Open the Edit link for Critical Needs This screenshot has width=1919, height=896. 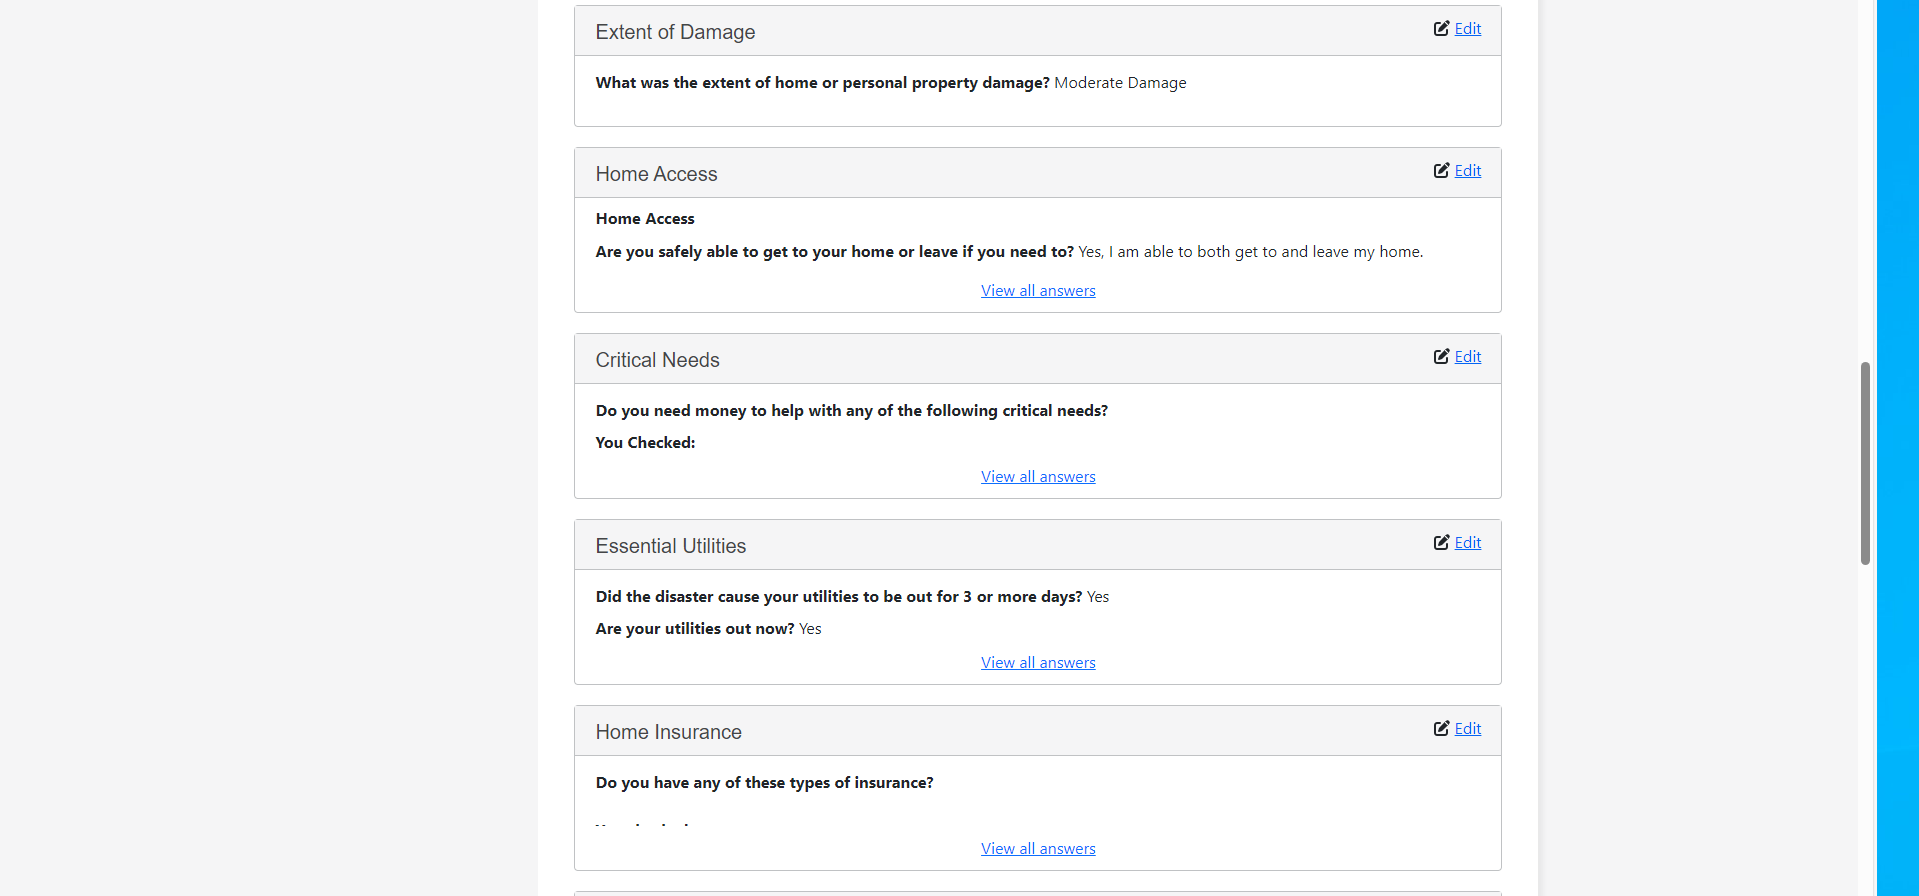[x=1468, y=357]
